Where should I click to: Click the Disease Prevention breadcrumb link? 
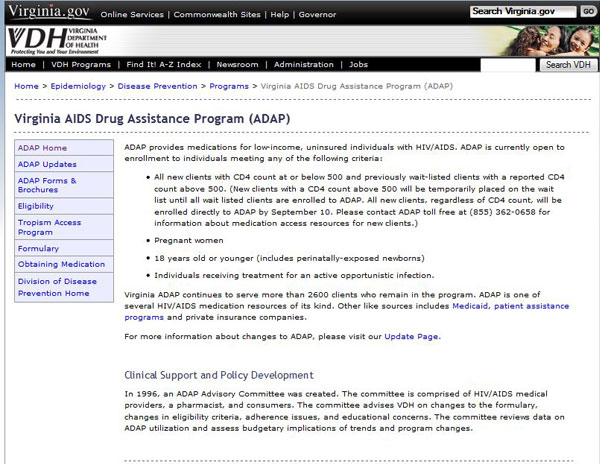tap(157, 86)
